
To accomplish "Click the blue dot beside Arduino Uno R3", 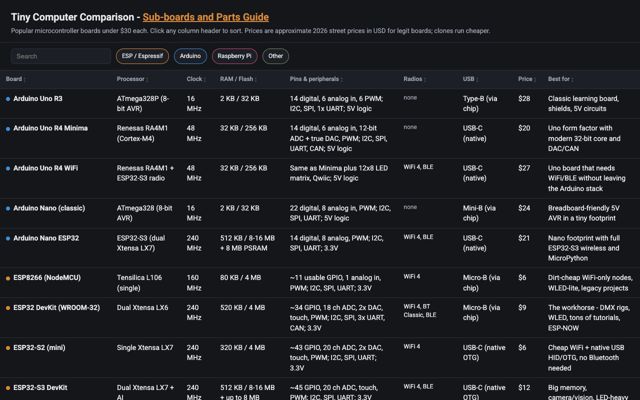I will tap(8, 99).
